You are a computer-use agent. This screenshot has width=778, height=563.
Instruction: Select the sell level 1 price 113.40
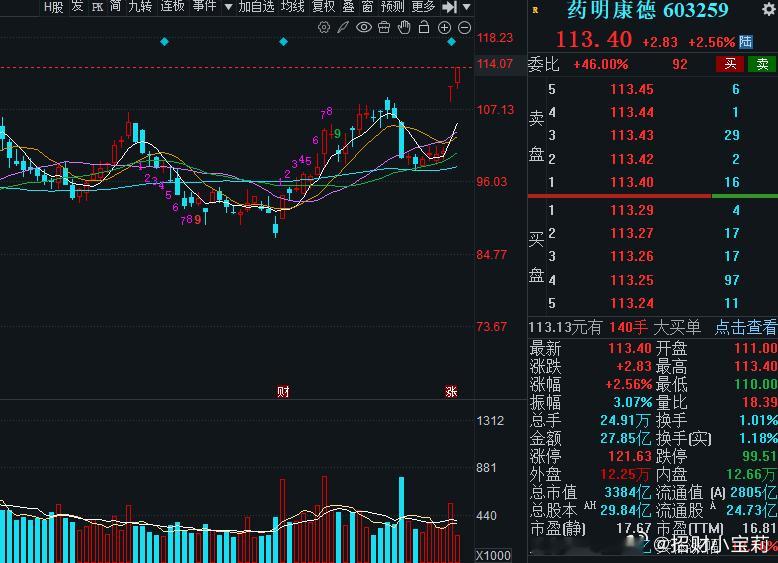pos(632,183)
